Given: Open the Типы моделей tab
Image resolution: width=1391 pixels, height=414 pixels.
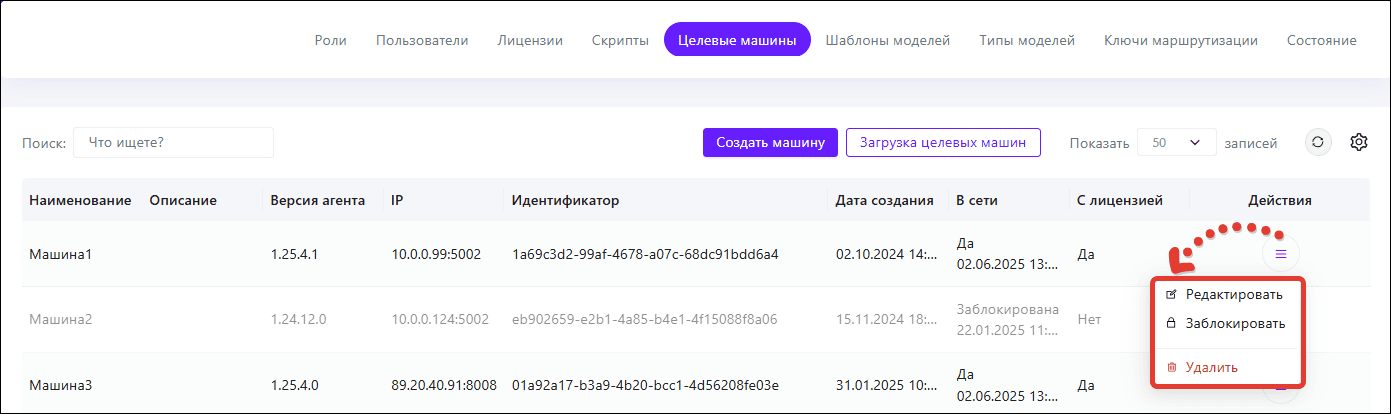Looking at the screenshot, I should 1027,41.
